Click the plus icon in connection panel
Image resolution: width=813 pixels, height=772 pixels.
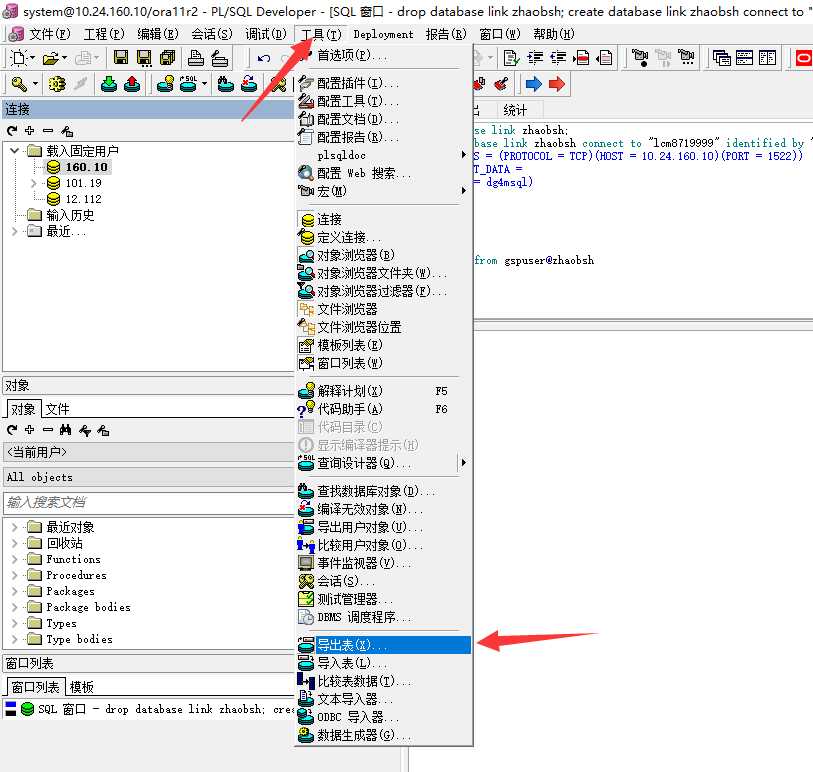coord(30,131)
